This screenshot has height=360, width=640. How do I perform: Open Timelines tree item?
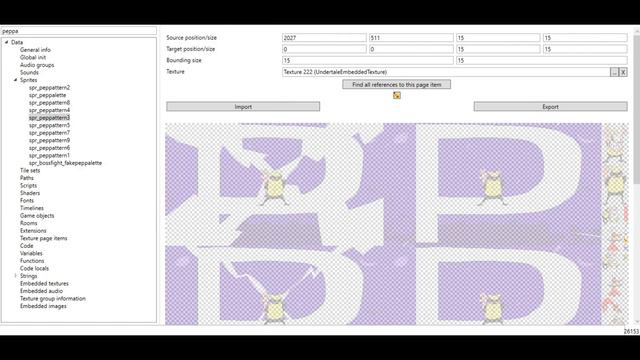tap(31, 208)
